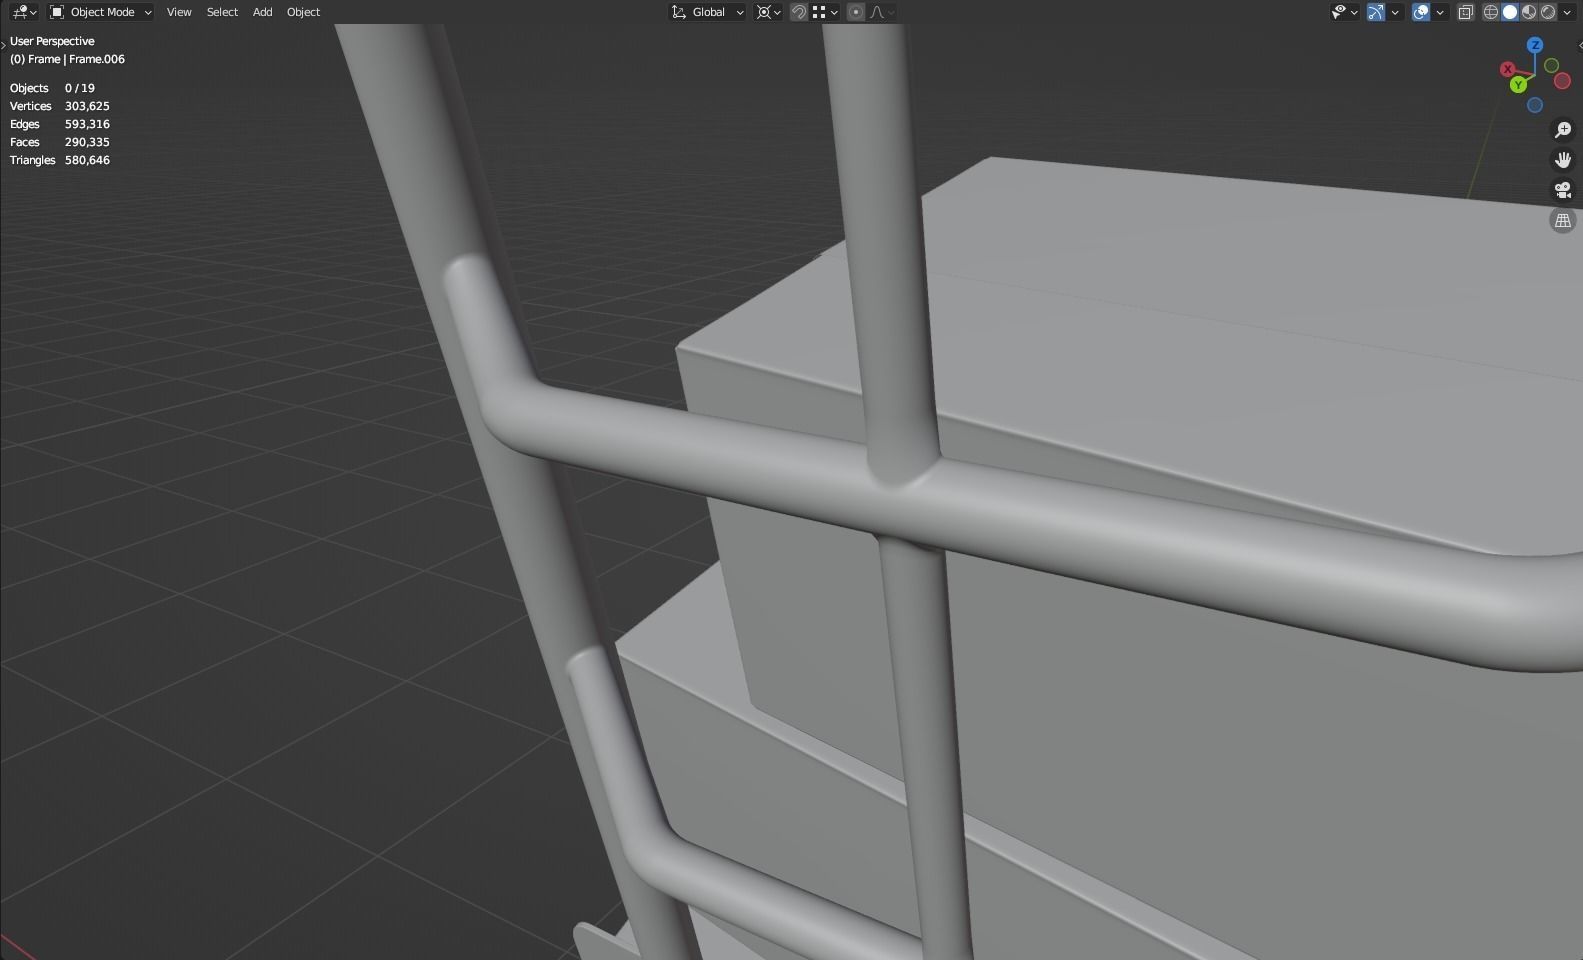
Task: Open the Object menu
Action: click(x=303, y=12)
